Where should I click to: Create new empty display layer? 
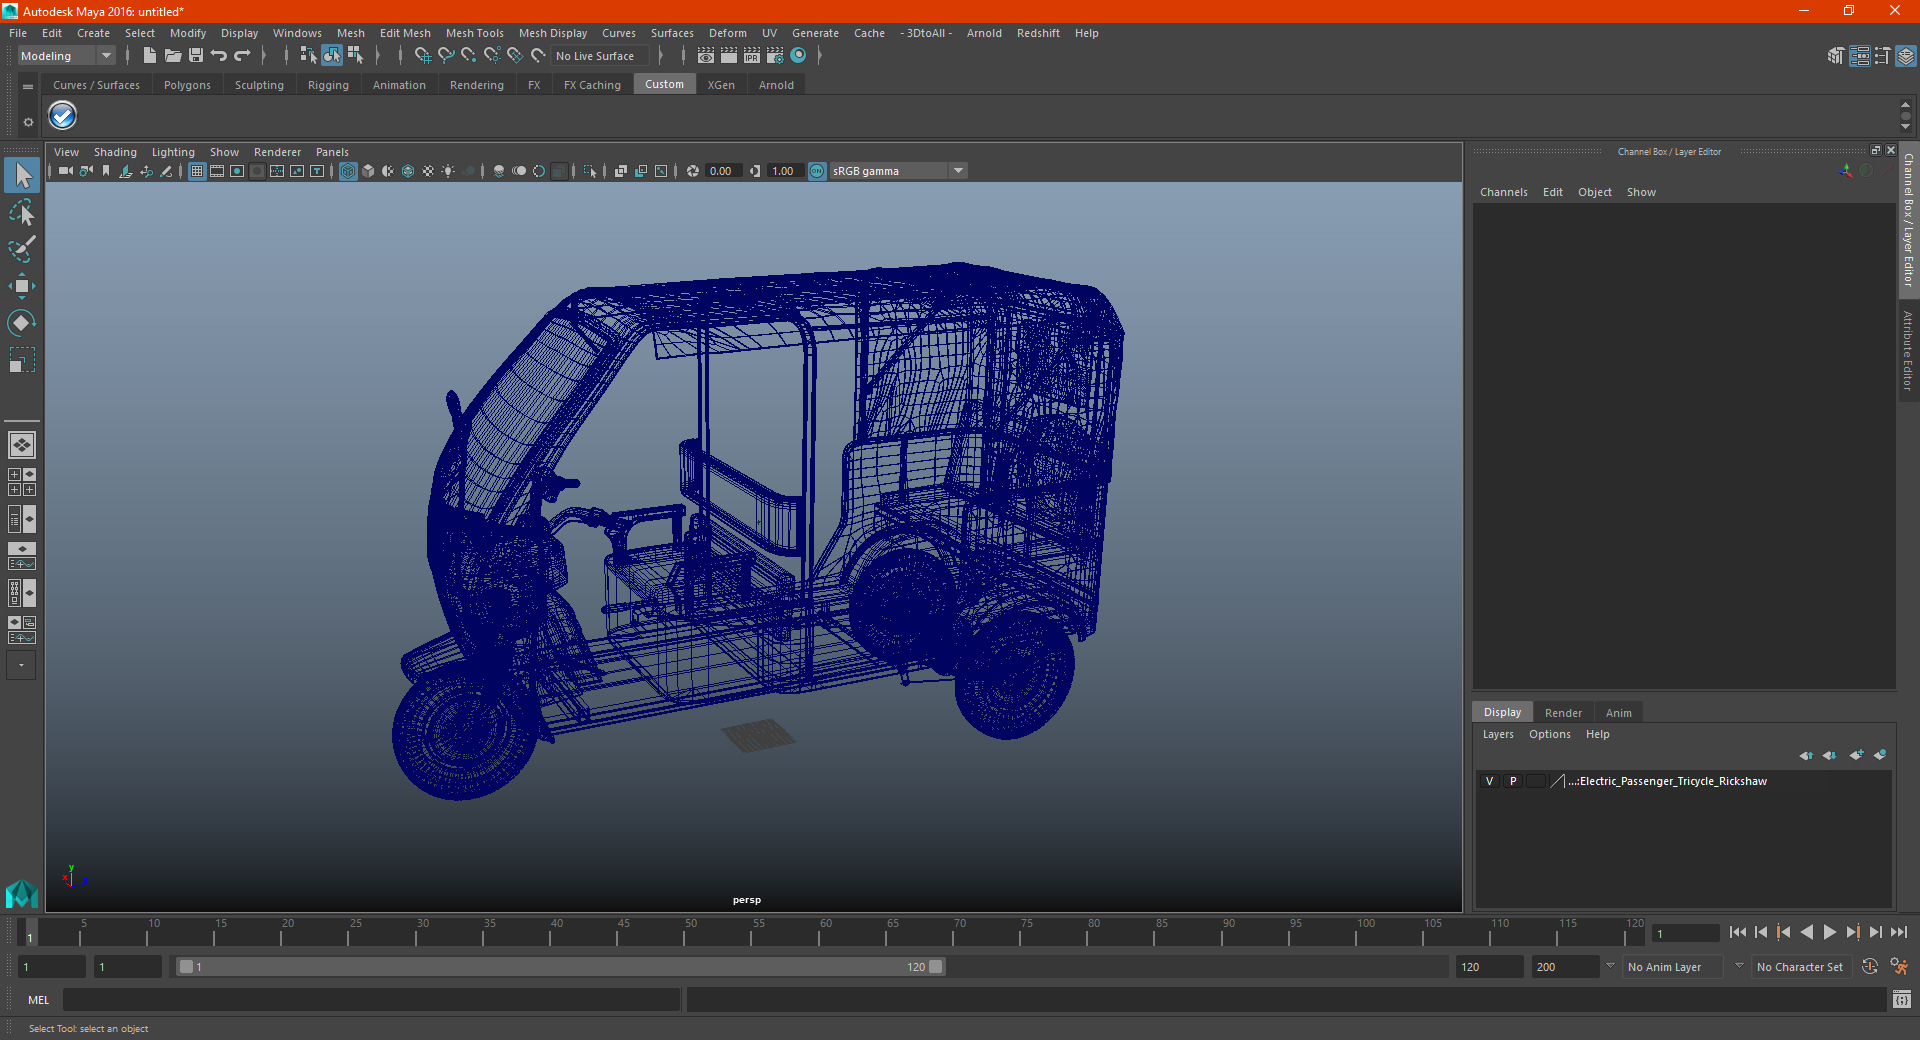[x=1856, y=755]
